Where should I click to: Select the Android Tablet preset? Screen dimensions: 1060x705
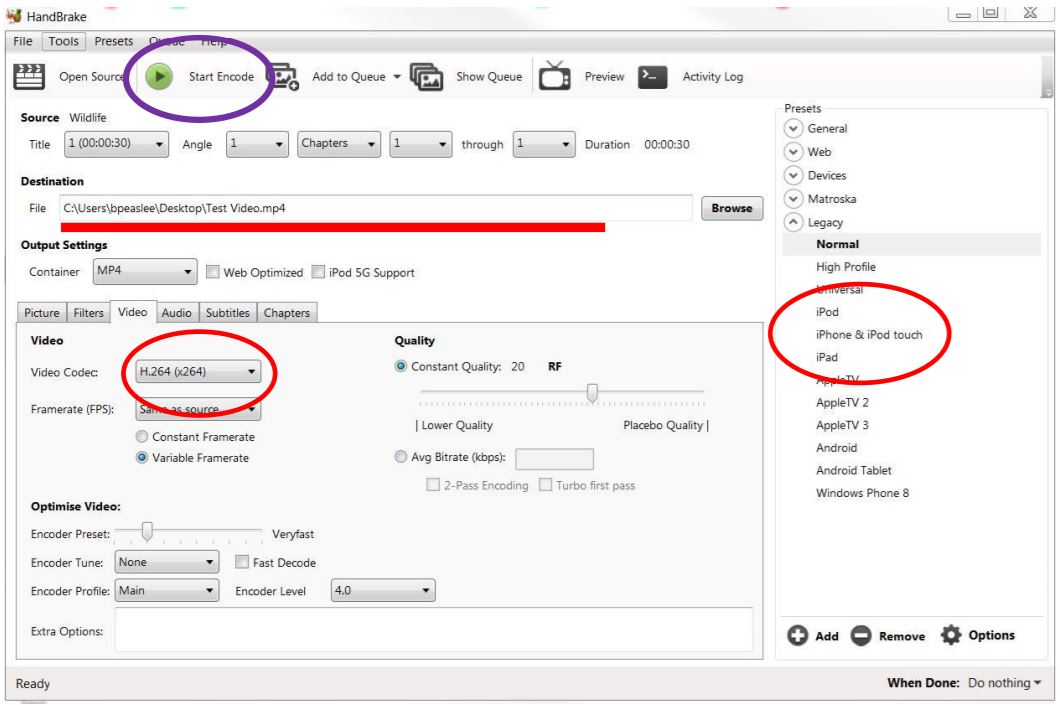854,470
